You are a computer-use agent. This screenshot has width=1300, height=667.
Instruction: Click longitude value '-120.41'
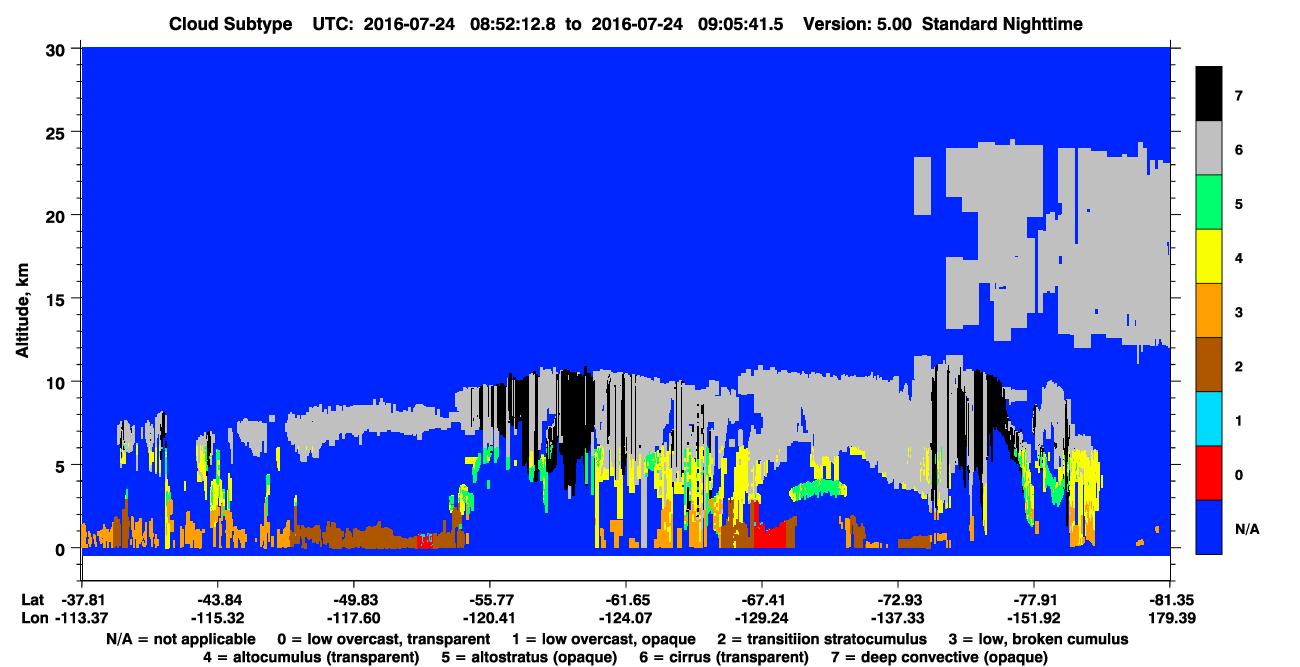click(490, 618)
